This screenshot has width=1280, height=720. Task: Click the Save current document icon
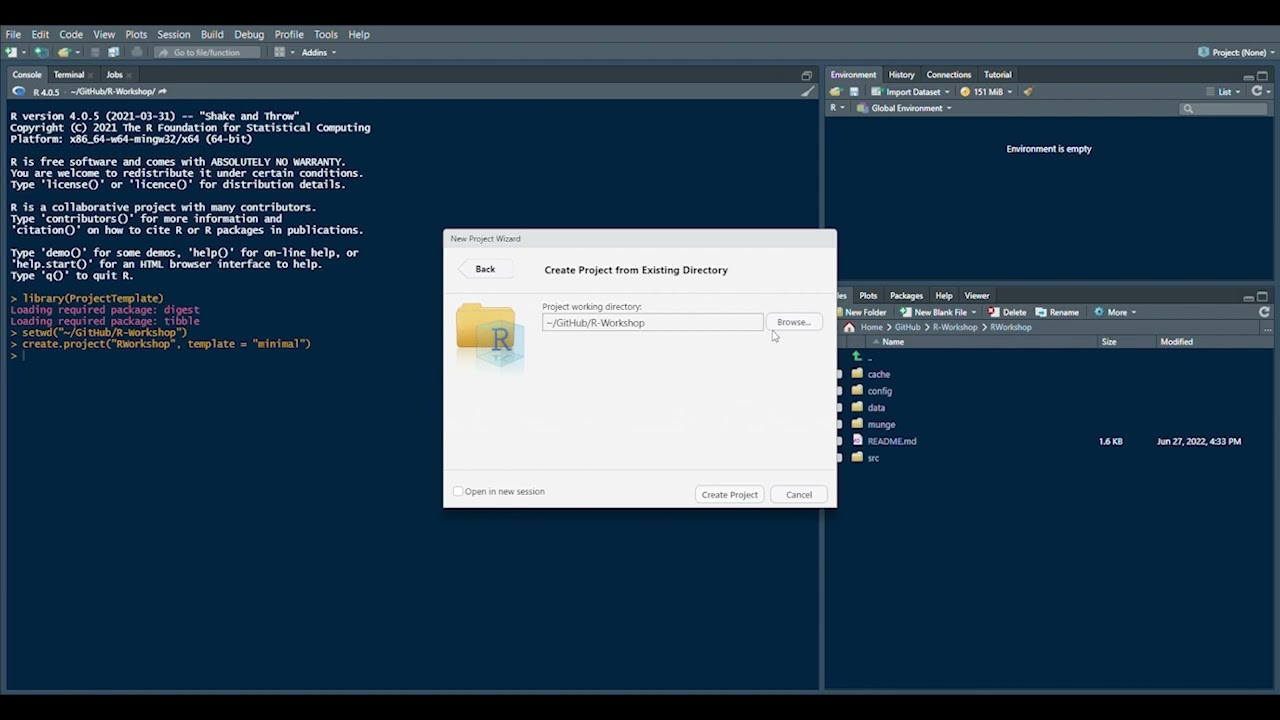(95, 52)
